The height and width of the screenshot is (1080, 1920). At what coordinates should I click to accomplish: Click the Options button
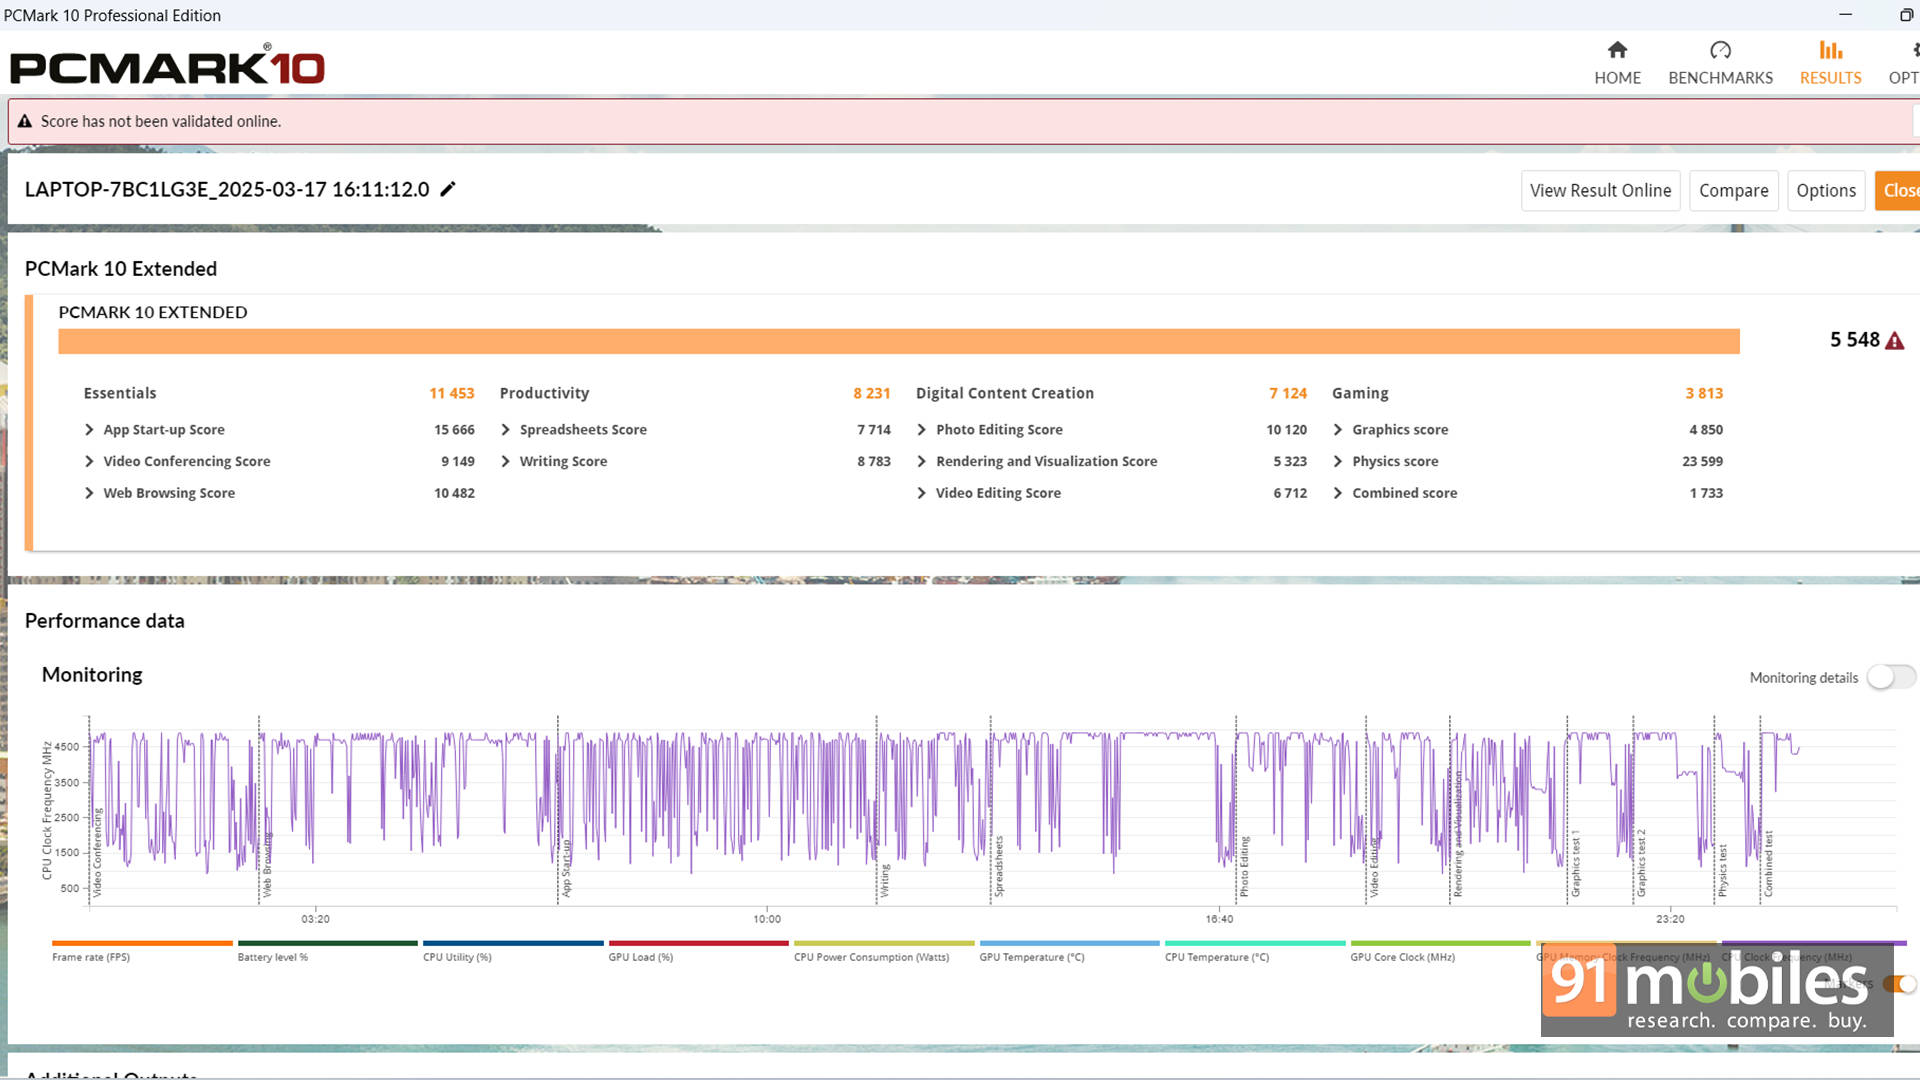pyautogui.click(x=1825, y=191)
